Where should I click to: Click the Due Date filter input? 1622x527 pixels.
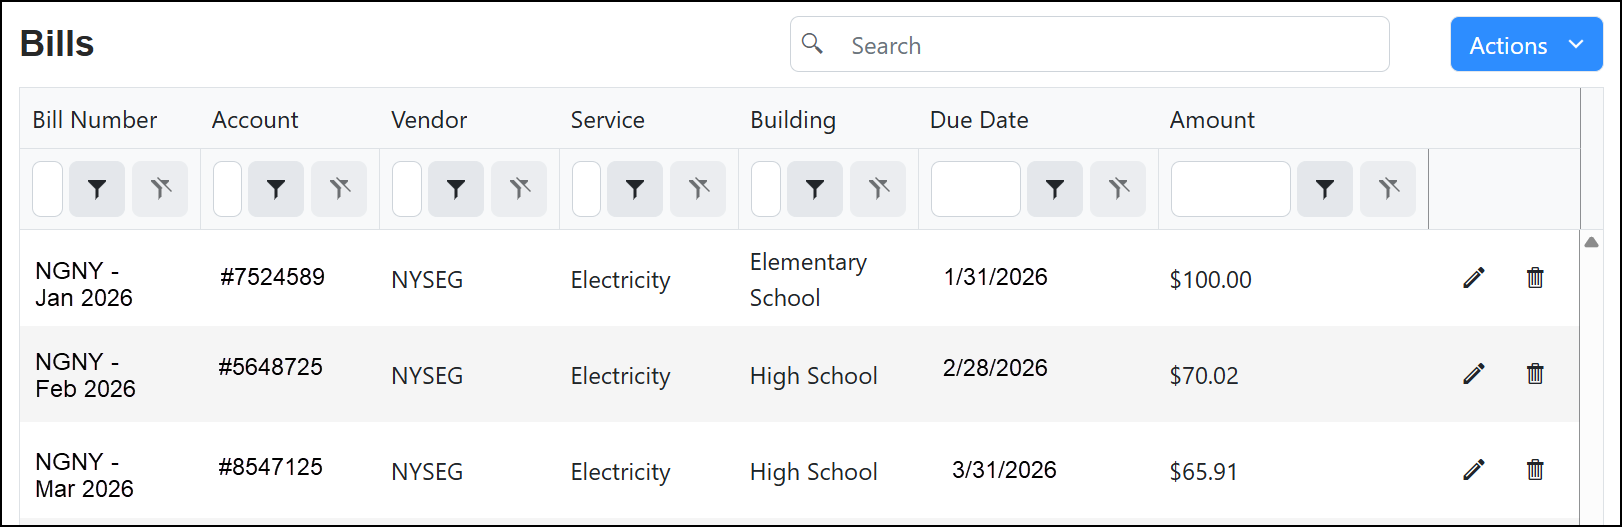(x=975, y=189)
